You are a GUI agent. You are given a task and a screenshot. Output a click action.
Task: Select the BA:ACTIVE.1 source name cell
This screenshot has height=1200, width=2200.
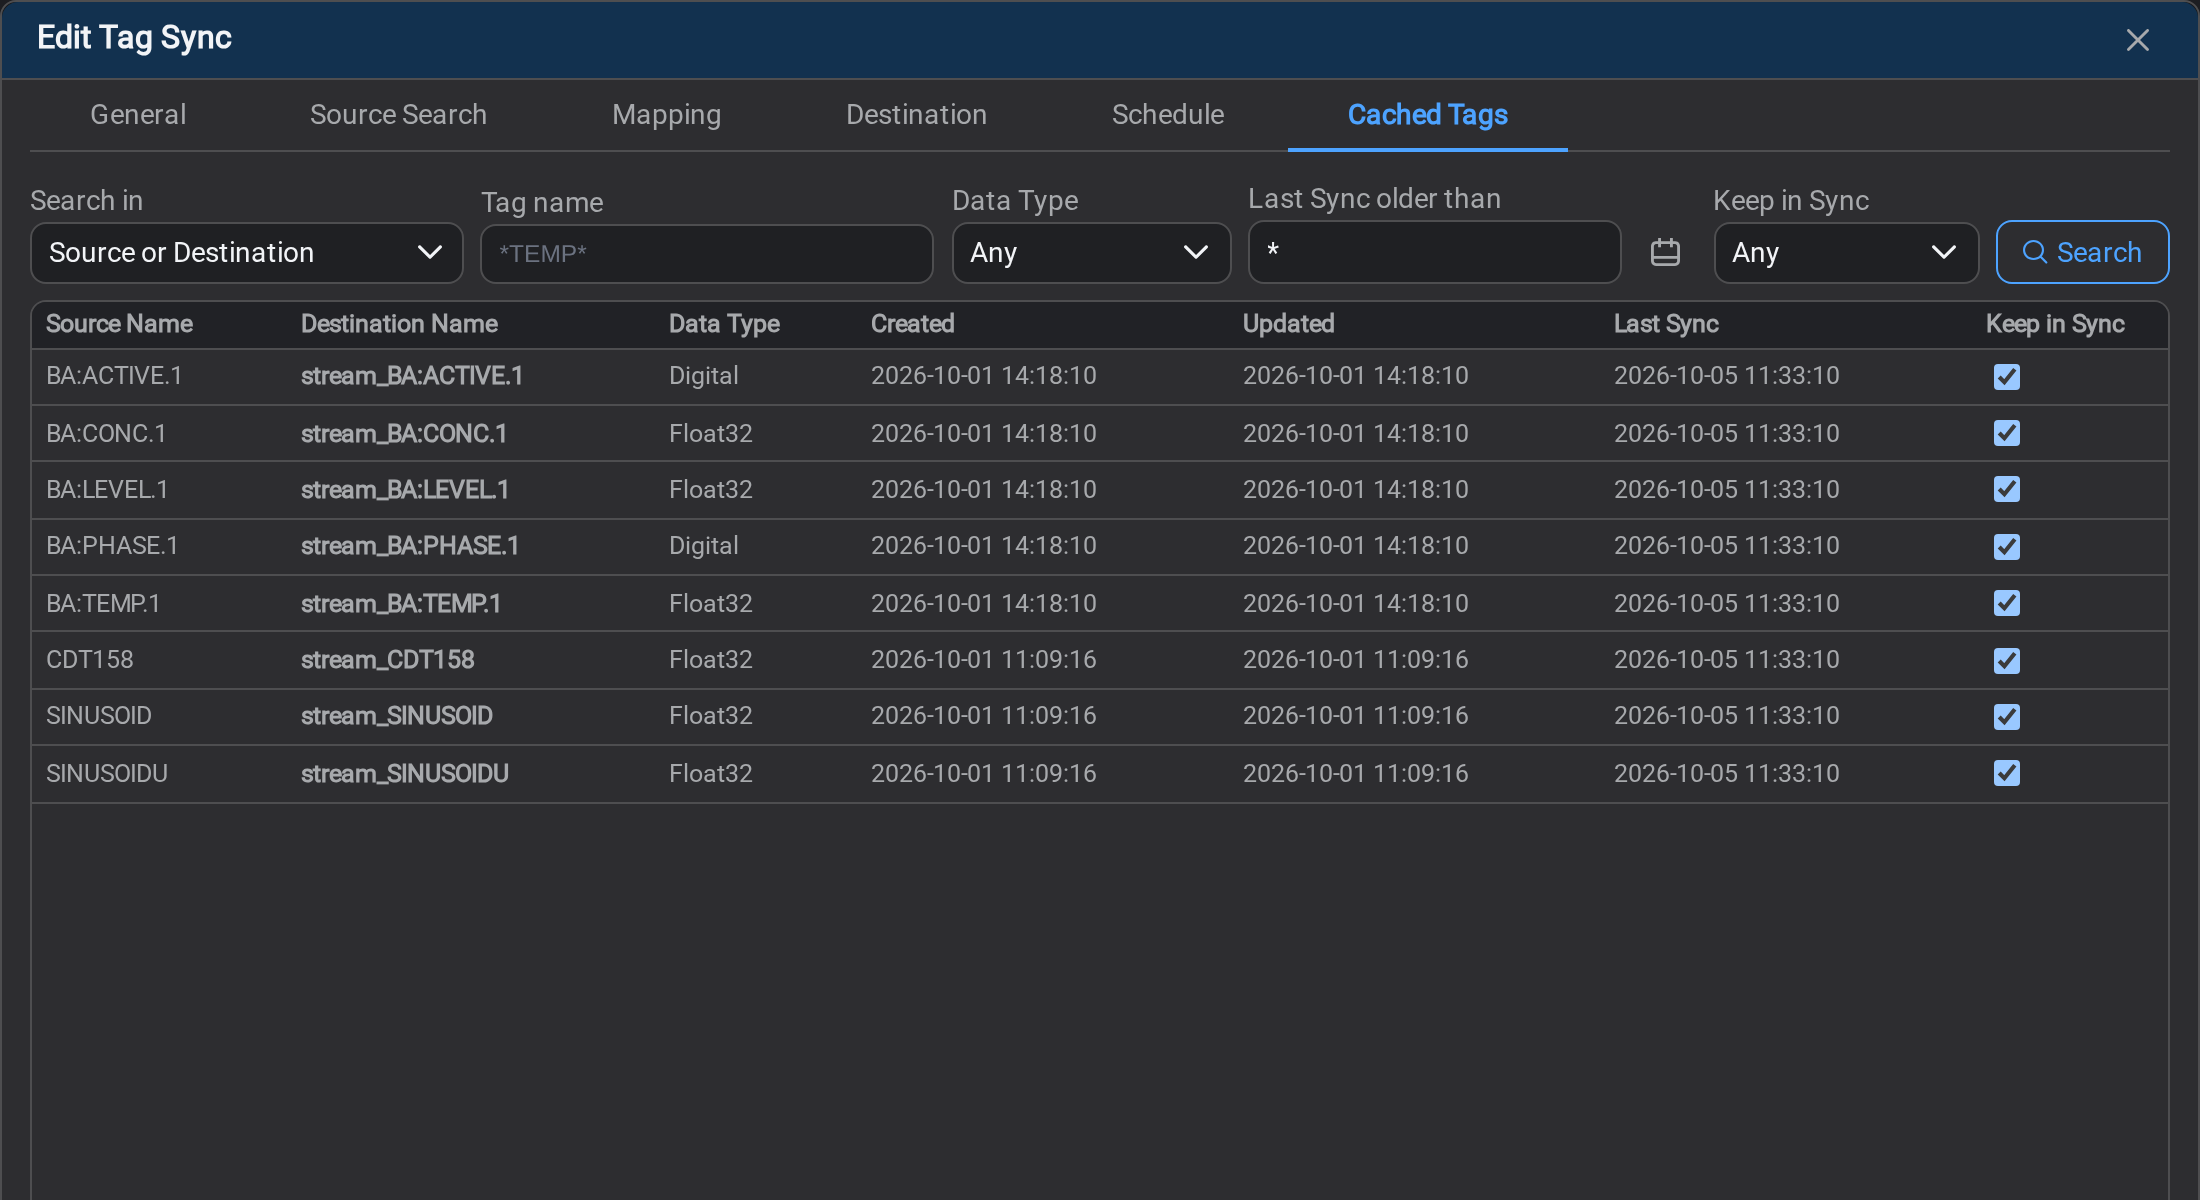[x=114, y=376]
